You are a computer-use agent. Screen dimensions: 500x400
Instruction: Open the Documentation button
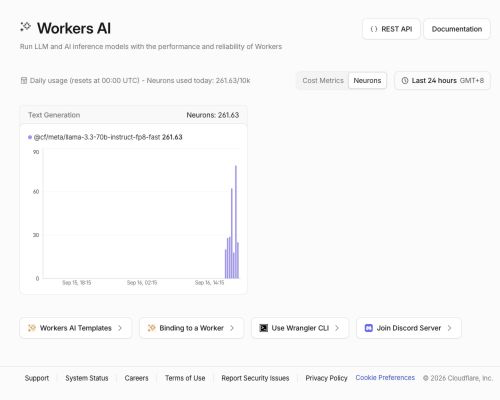click(x=457, y=29)
